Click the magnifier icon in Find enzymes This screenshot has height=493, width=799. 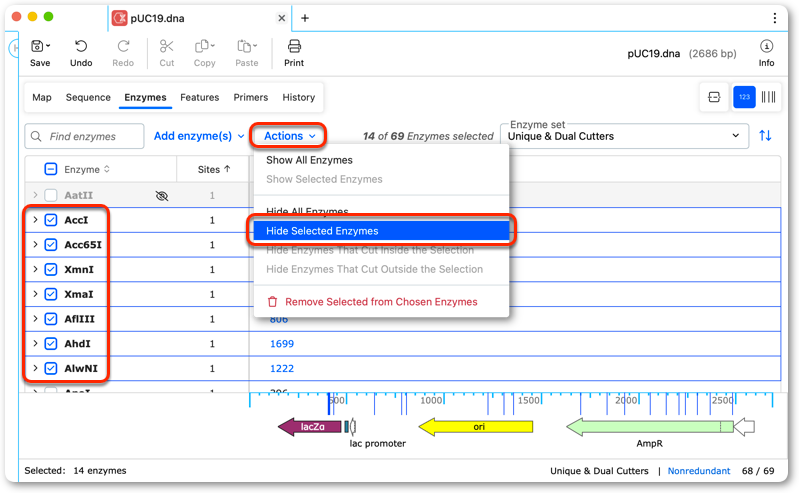tap(36, 136)
